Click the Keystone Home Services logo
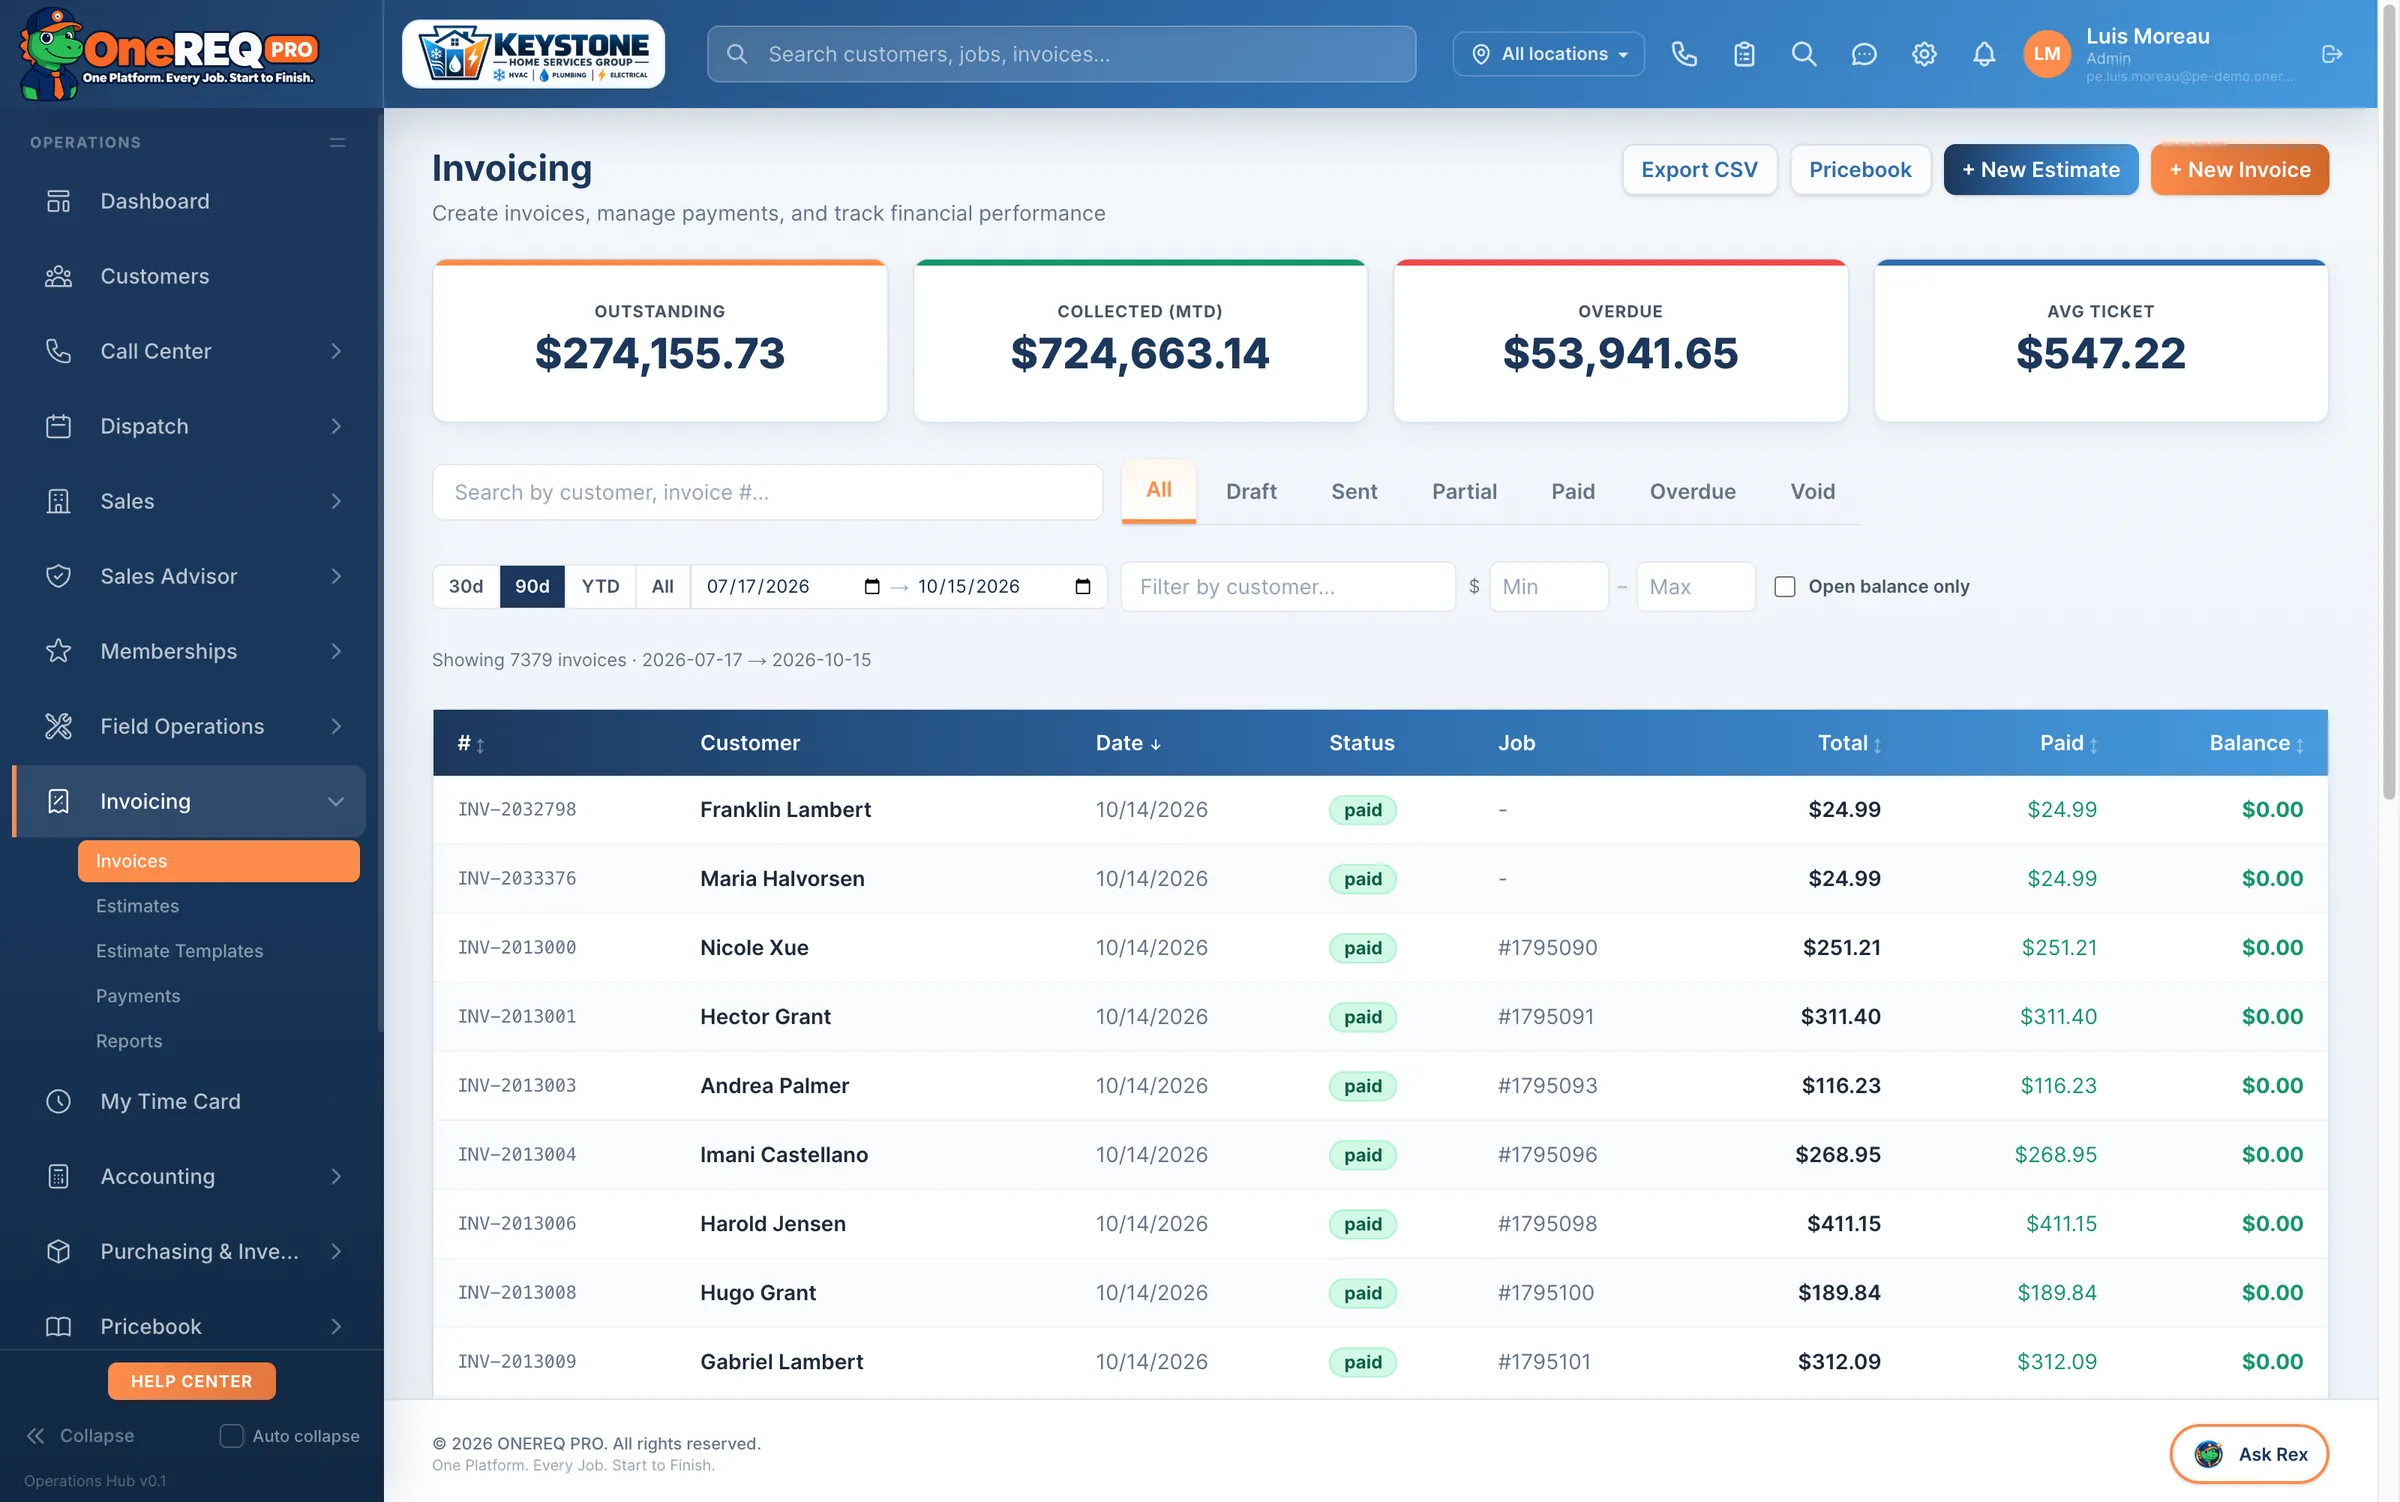The image size is (2400, 1502). pyautogui.click(x=533, y=54)
